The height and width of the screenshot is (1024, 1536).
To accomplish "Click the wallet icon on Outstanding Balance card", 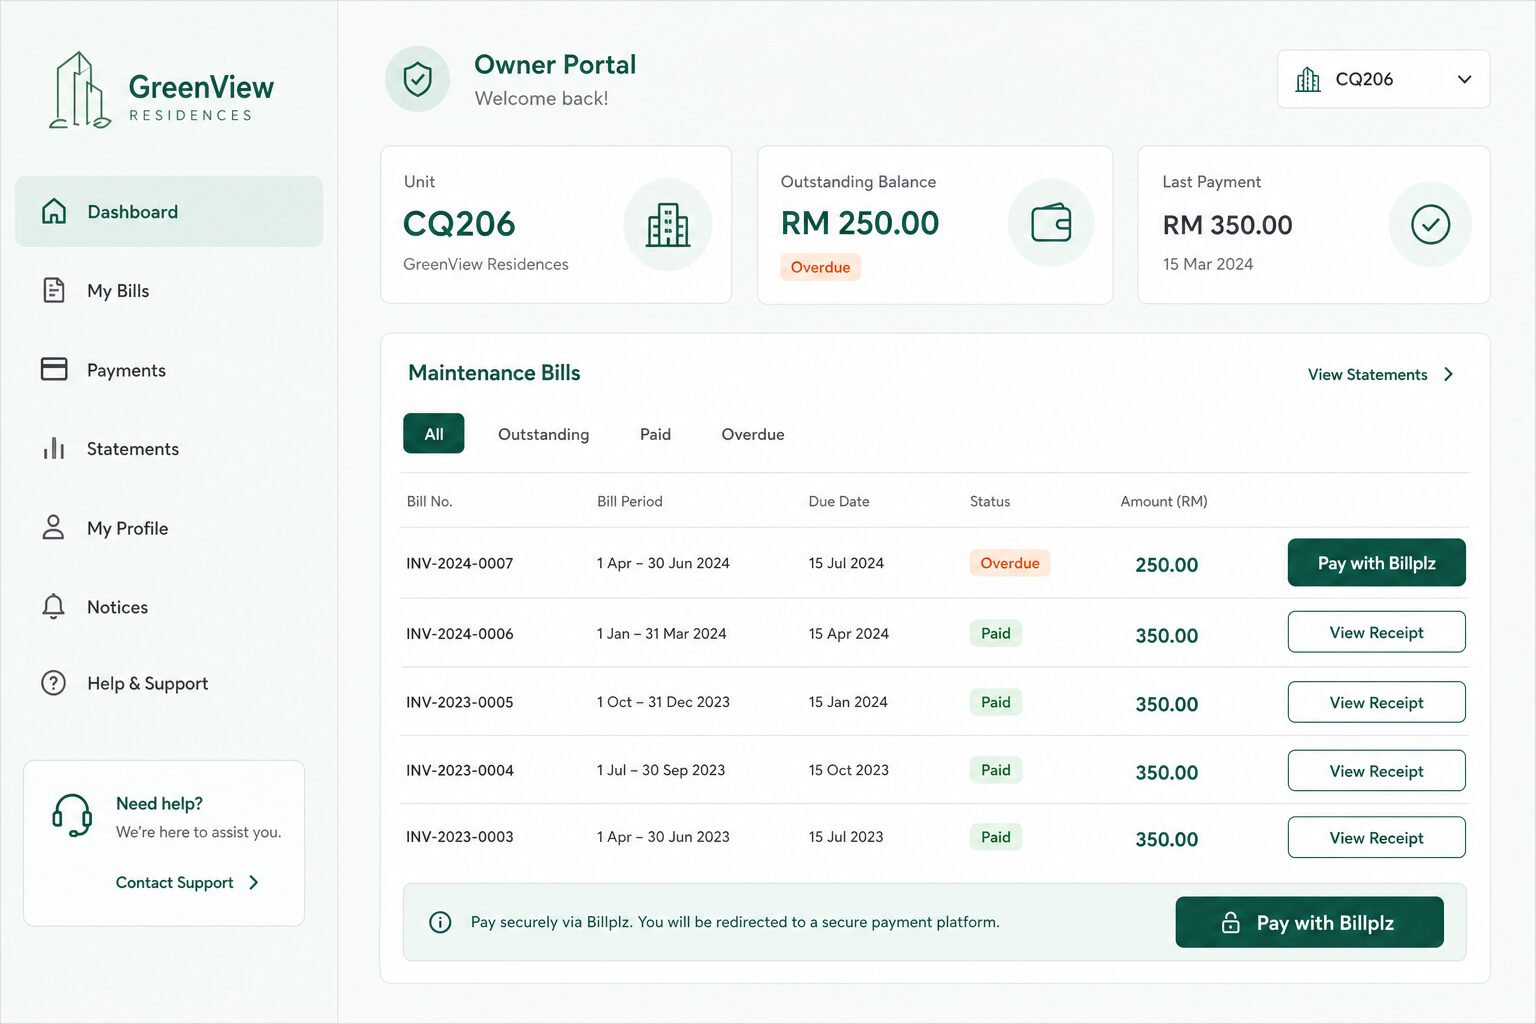I will tap(1051, 222).
